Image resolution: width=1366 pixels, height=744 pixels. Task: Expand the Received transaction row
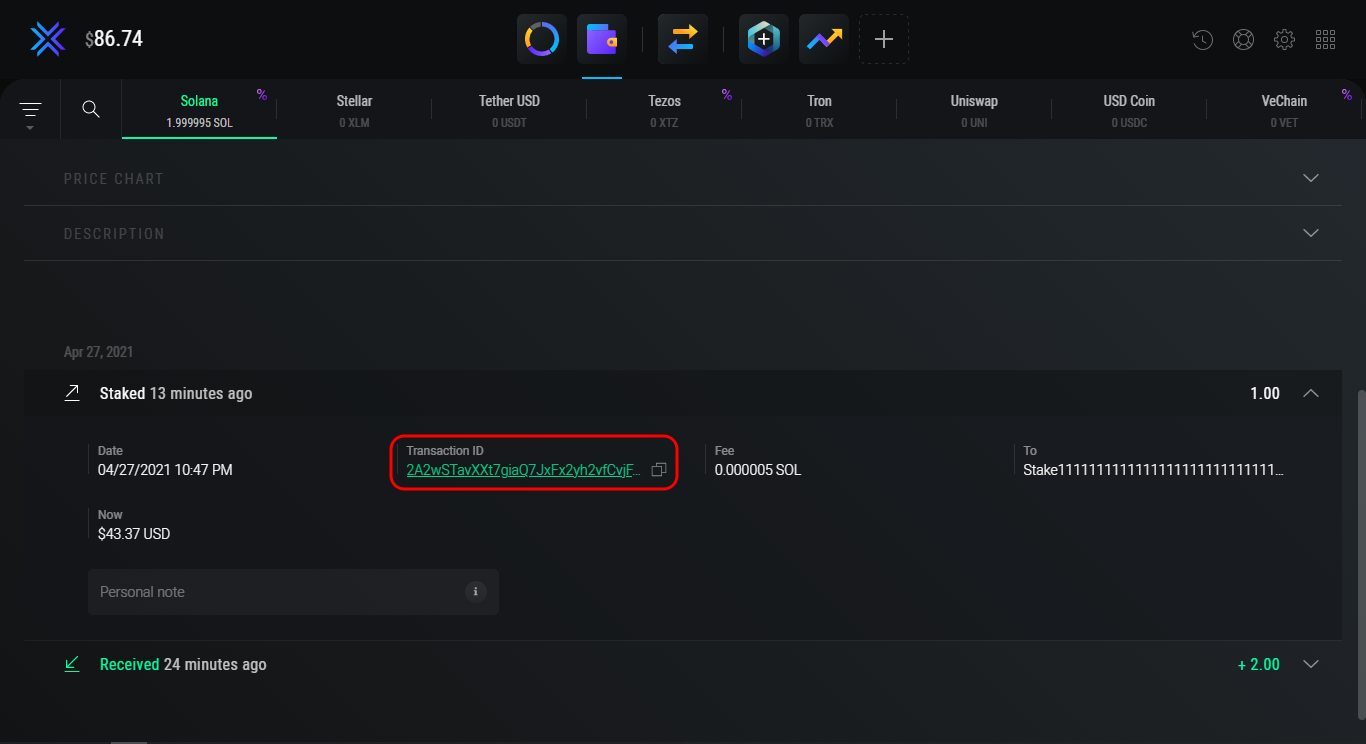click(x=1311, y=664)
